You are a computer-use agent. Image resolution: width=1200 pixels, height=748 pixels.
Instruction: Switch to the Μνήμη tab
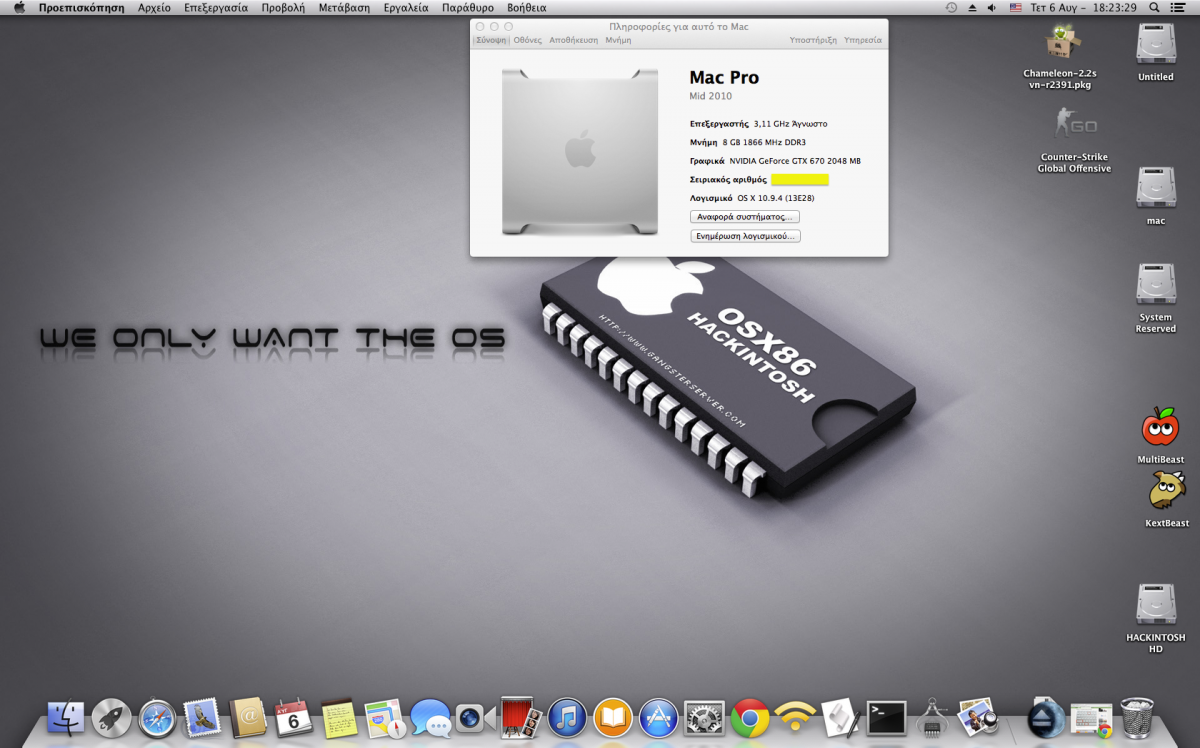(x=618, y=40)
